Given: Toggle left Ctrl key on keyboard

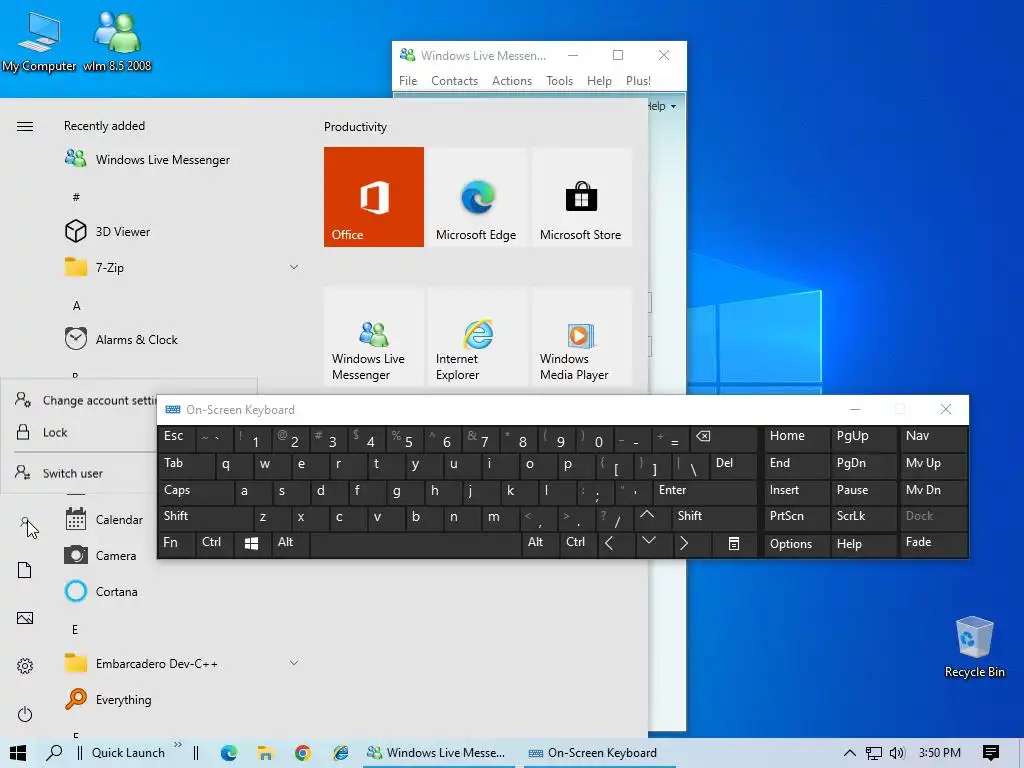Looking at the screenshot, I should pyautogui.click(x=214, y=543).
